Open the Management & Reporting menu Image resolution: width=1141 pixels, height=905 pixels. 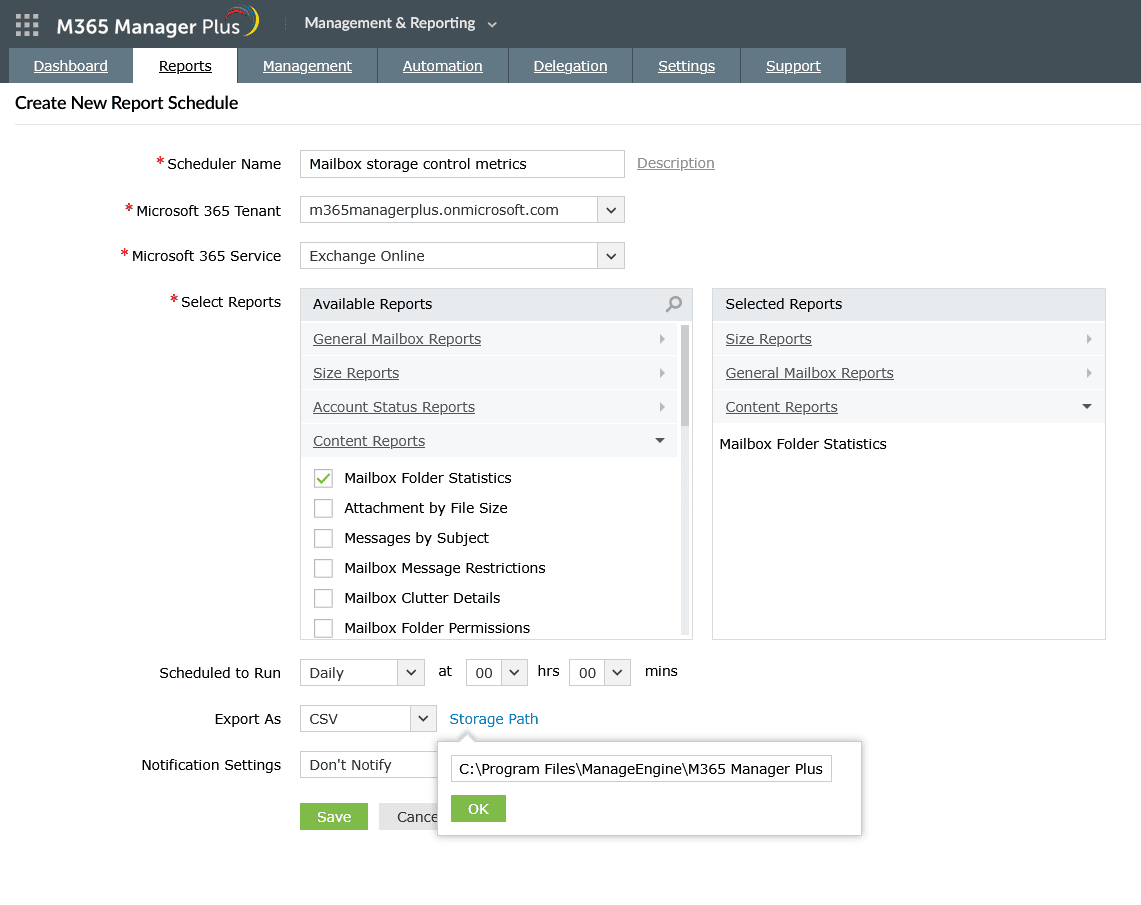[399, 22]
